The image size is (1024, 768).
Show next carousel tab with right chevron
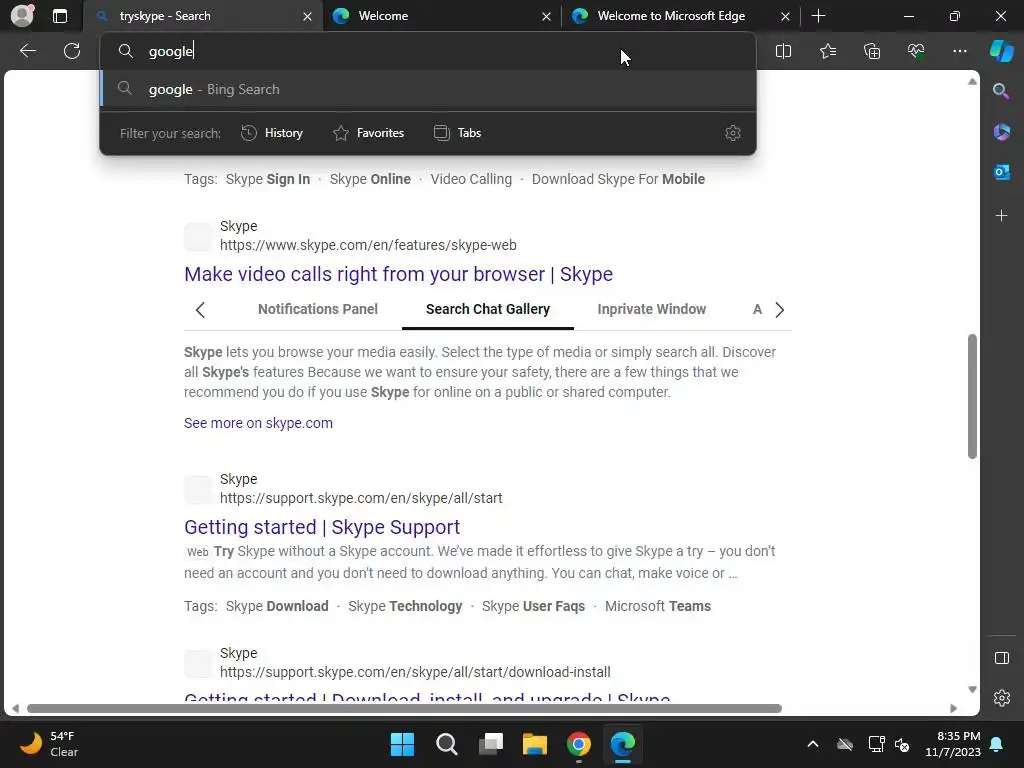click(x=779, y=310)
